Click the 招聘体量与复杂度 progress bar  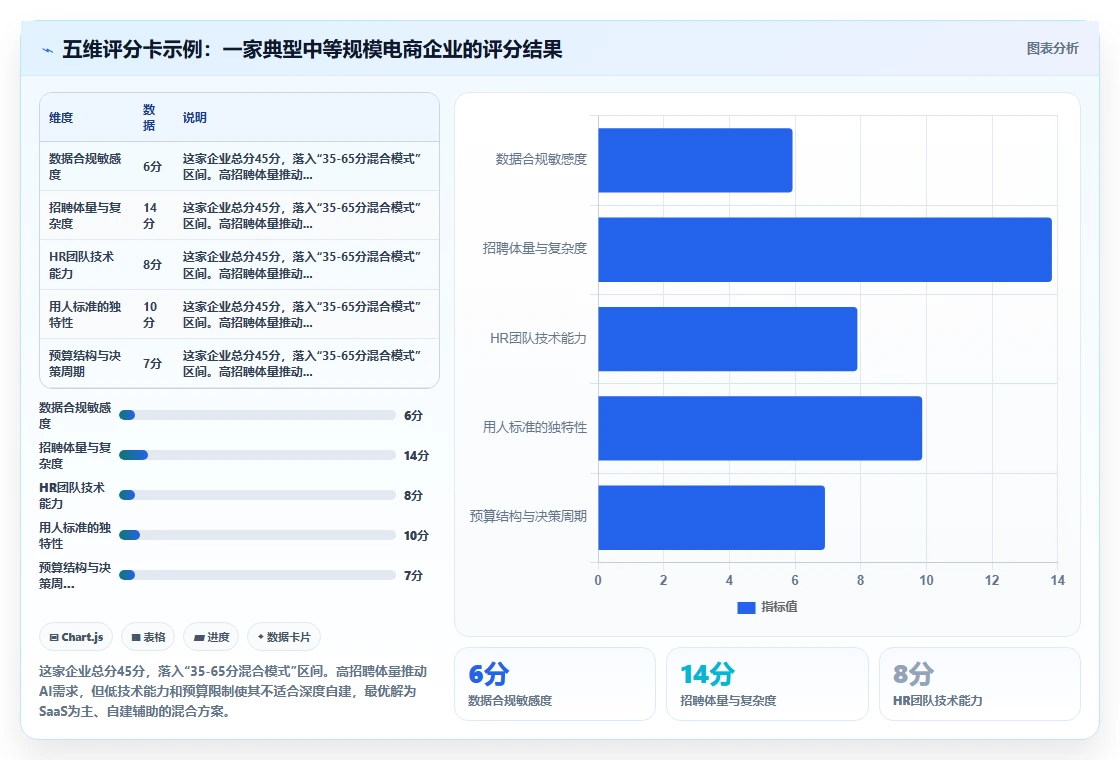(x=257, y=455)
